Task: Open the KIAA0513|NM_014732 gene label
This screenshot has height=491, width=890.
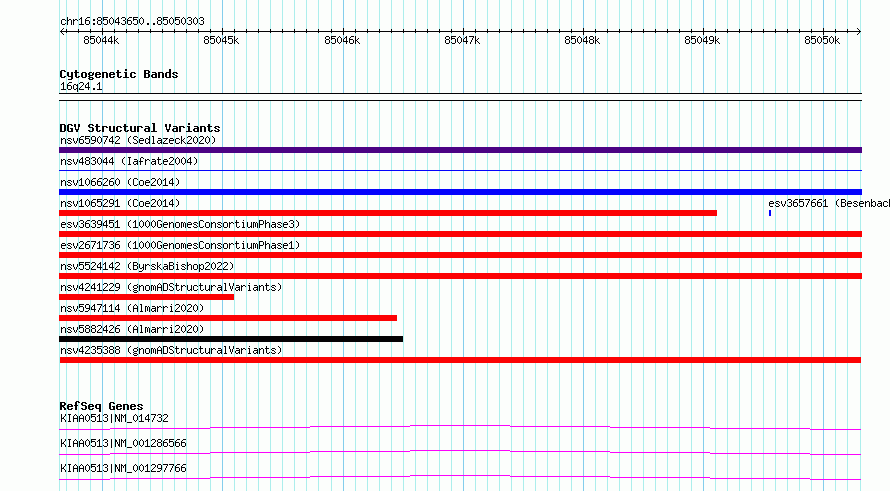Action: tap(114, 418)
